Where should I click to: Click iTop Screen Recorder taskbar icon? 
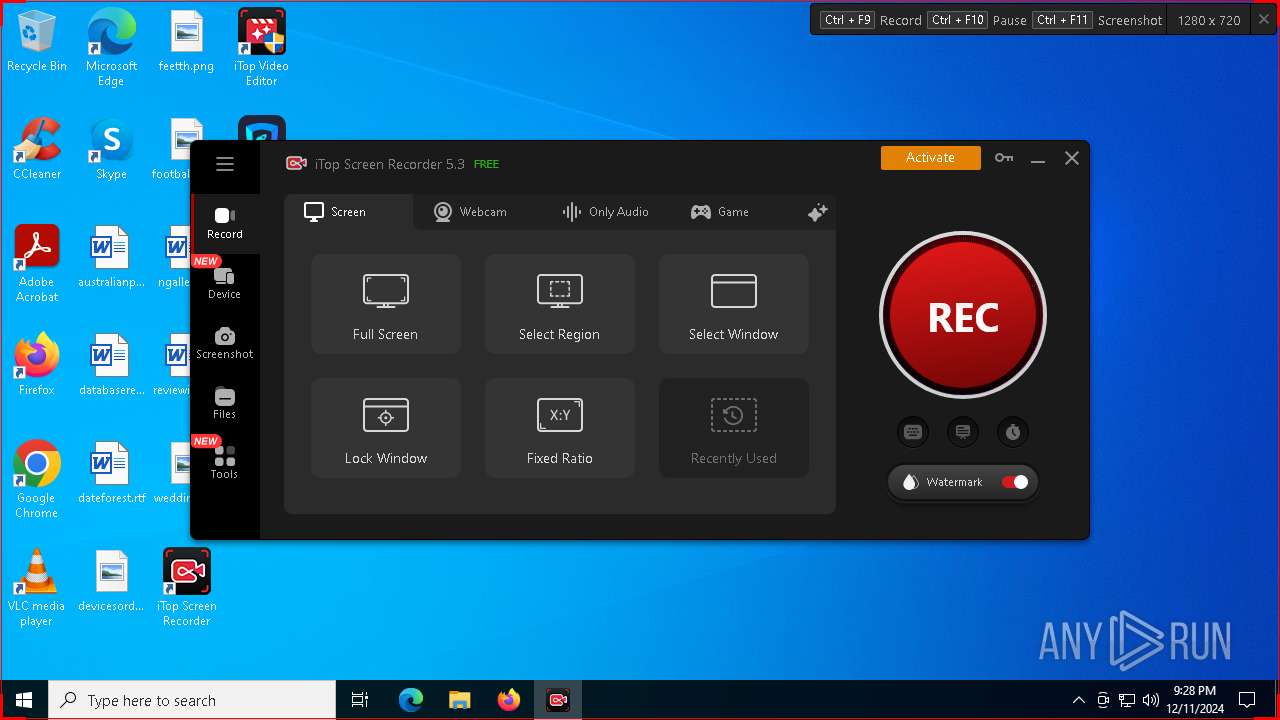558,700
